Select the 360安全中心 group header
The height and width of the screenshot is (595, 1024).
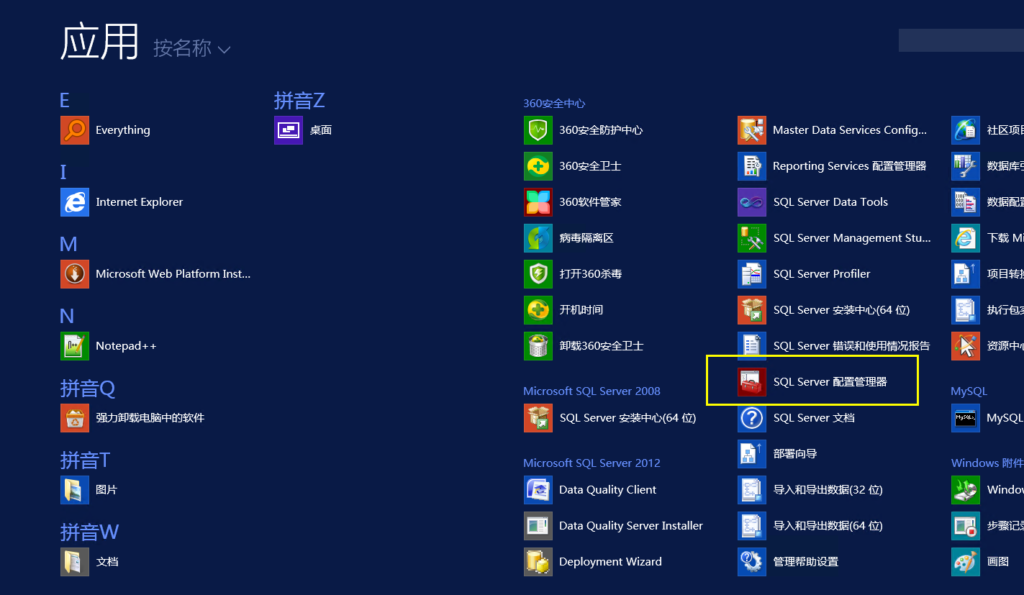click(554, 103)
